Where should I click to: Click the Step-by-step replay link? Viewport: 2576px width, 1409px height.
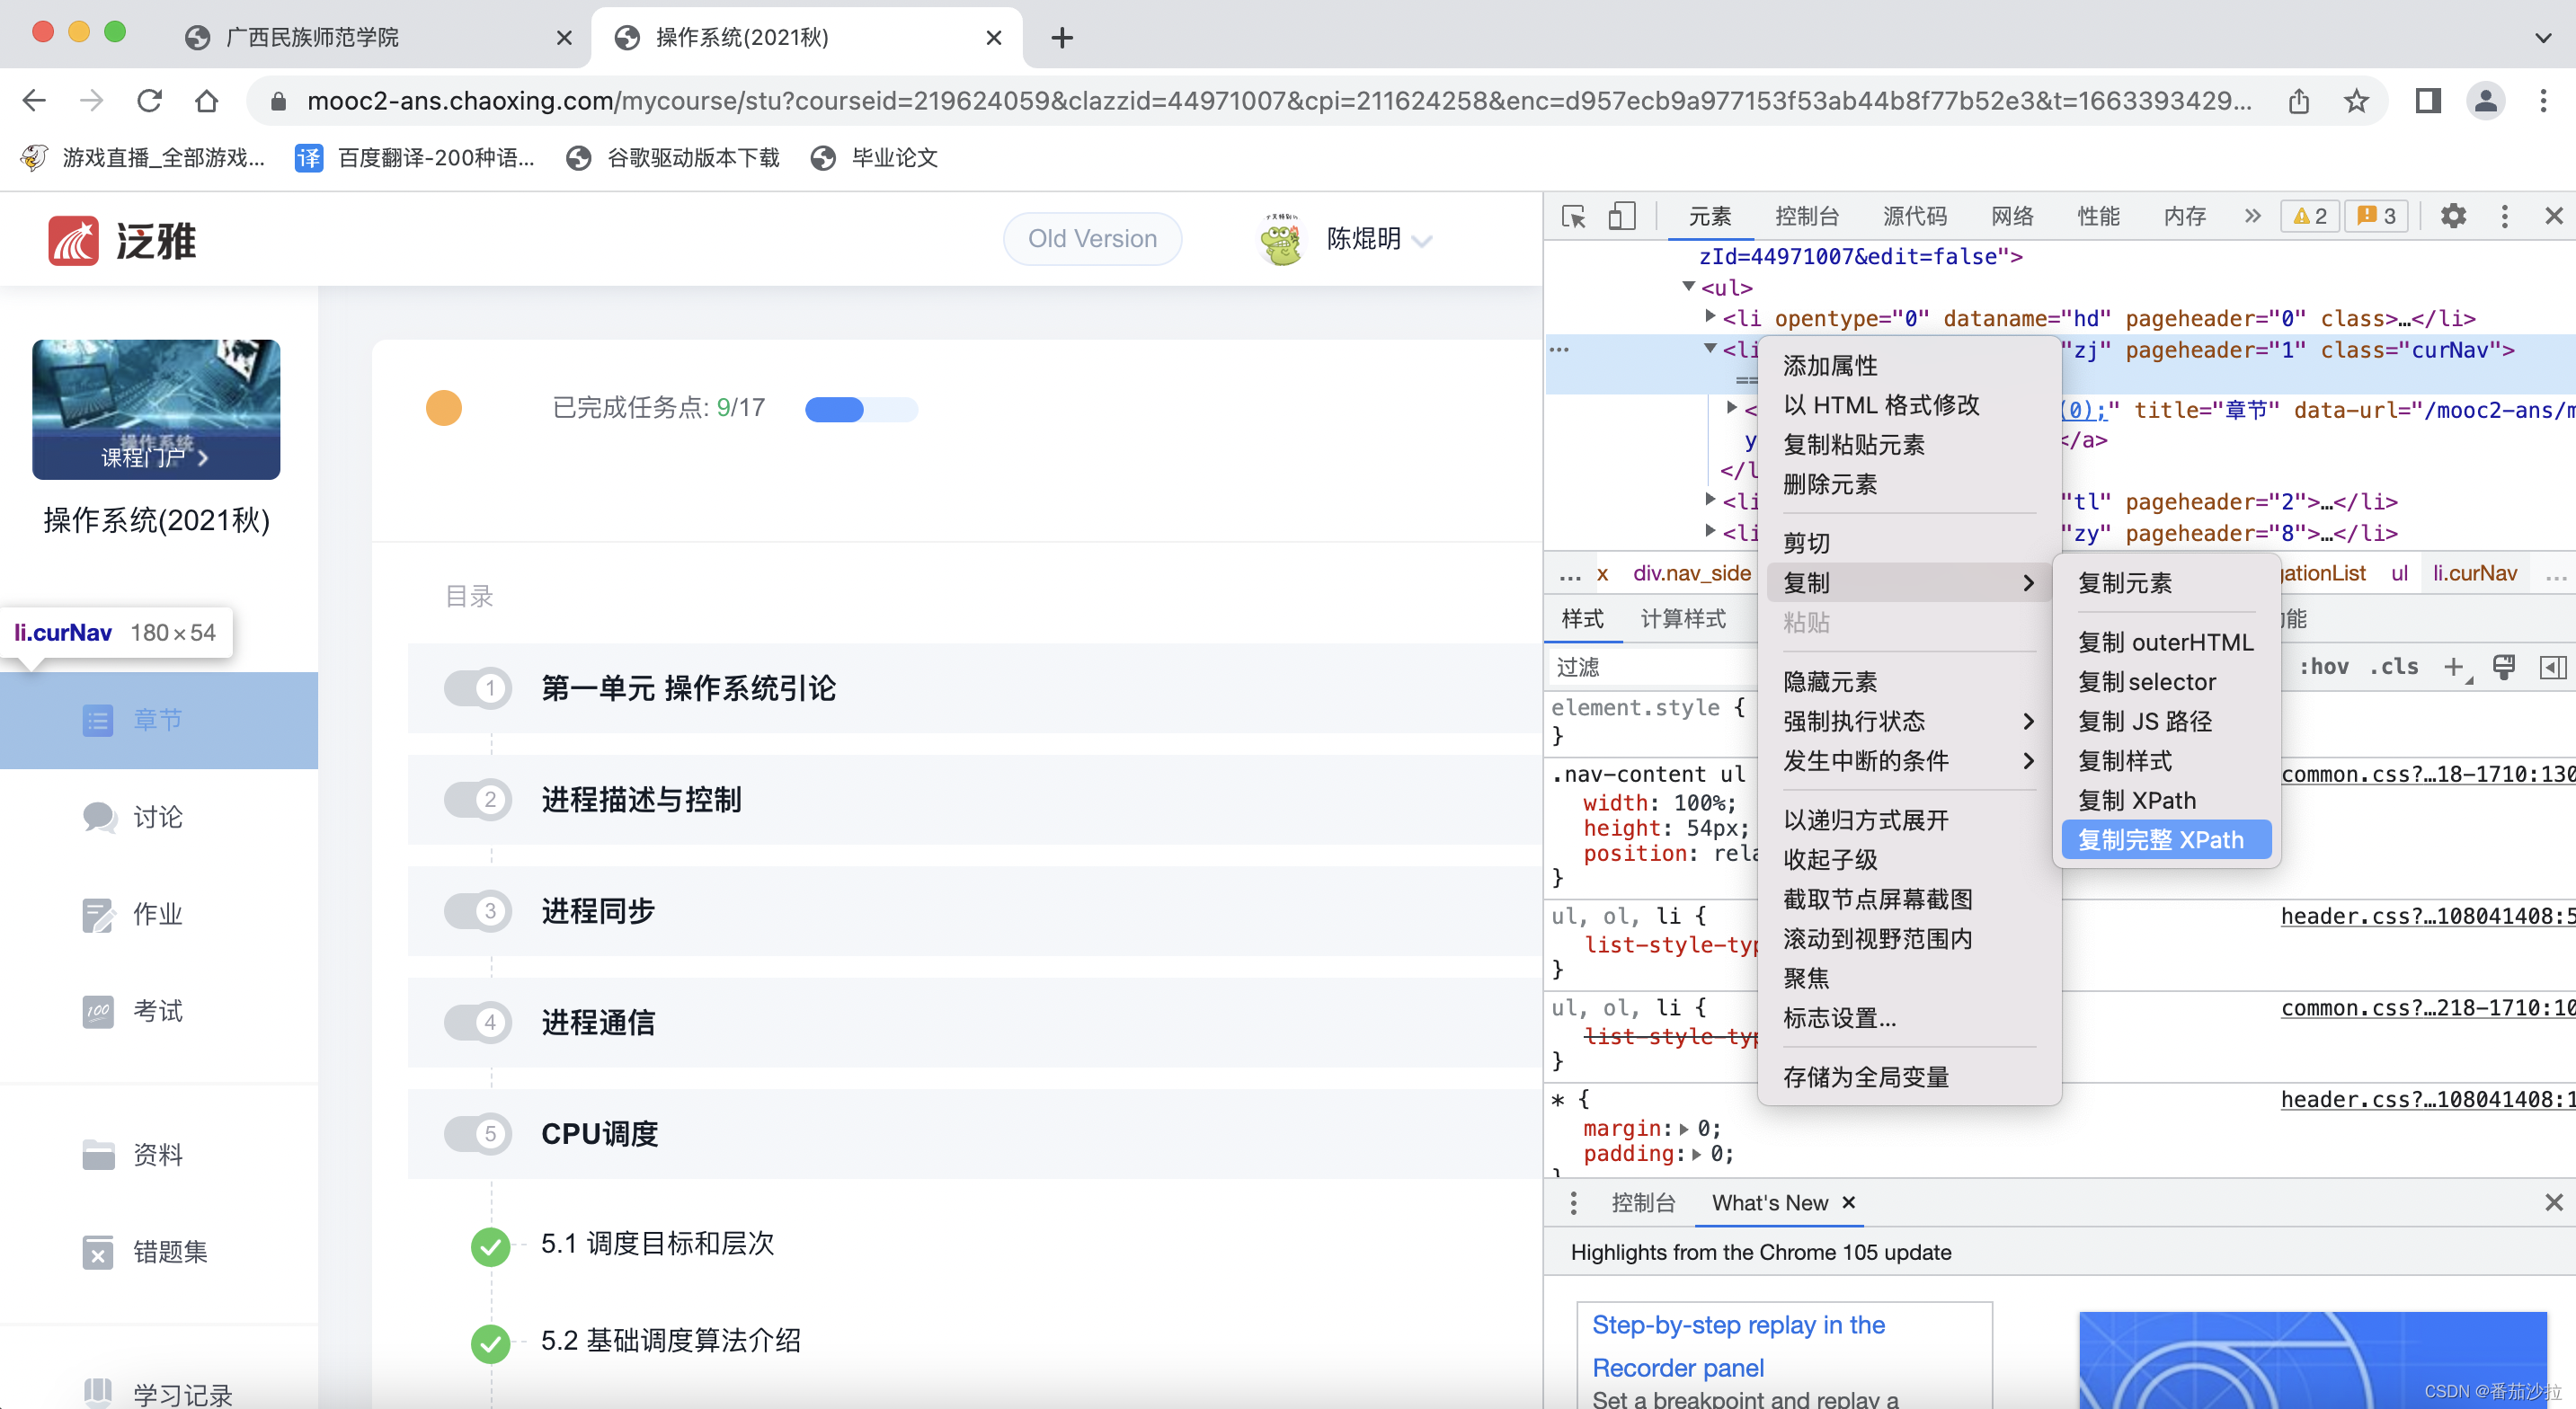tap(1738, 1345)
